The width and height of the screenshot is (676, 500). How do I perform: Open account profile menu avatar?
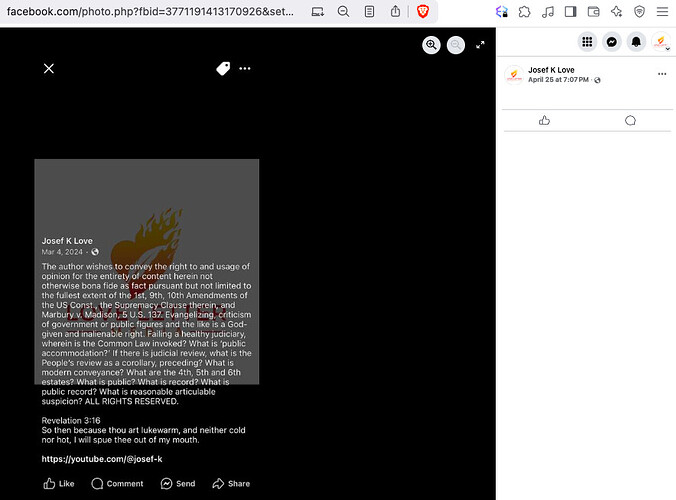coord(660,42)
